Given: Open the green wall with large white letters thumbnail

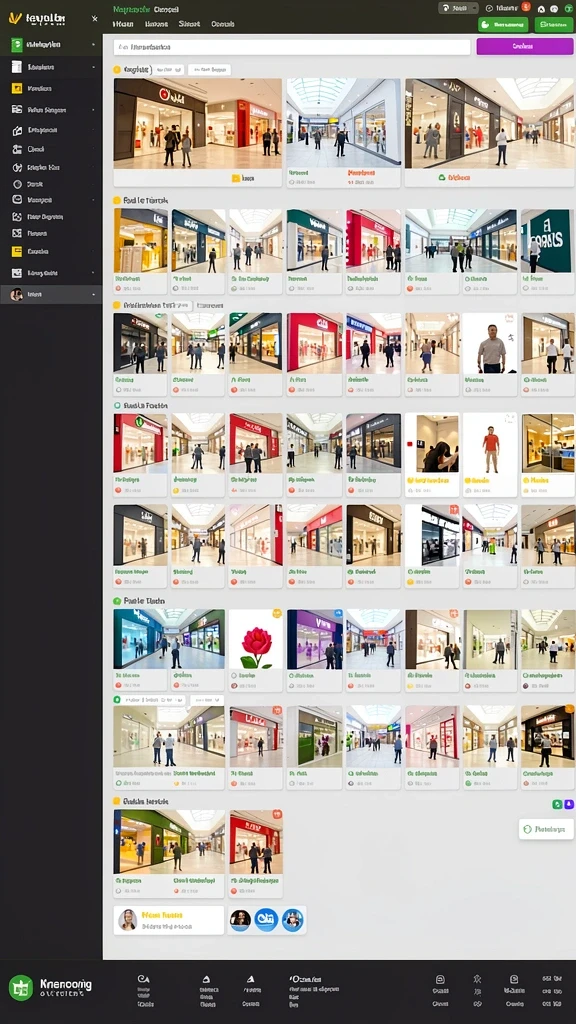Looking at the screenshot, I should coord(547,241).
